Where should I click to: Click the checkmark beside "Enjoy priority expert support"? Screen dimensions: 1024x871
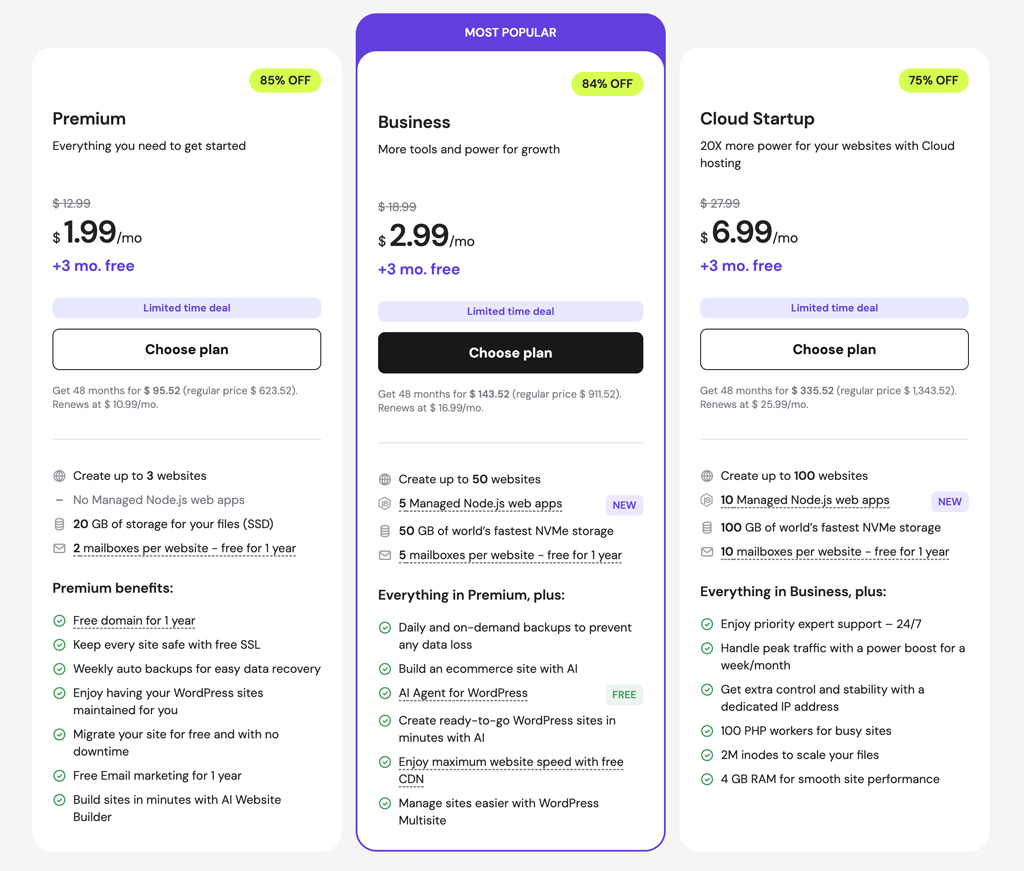[x=707, y=622]
